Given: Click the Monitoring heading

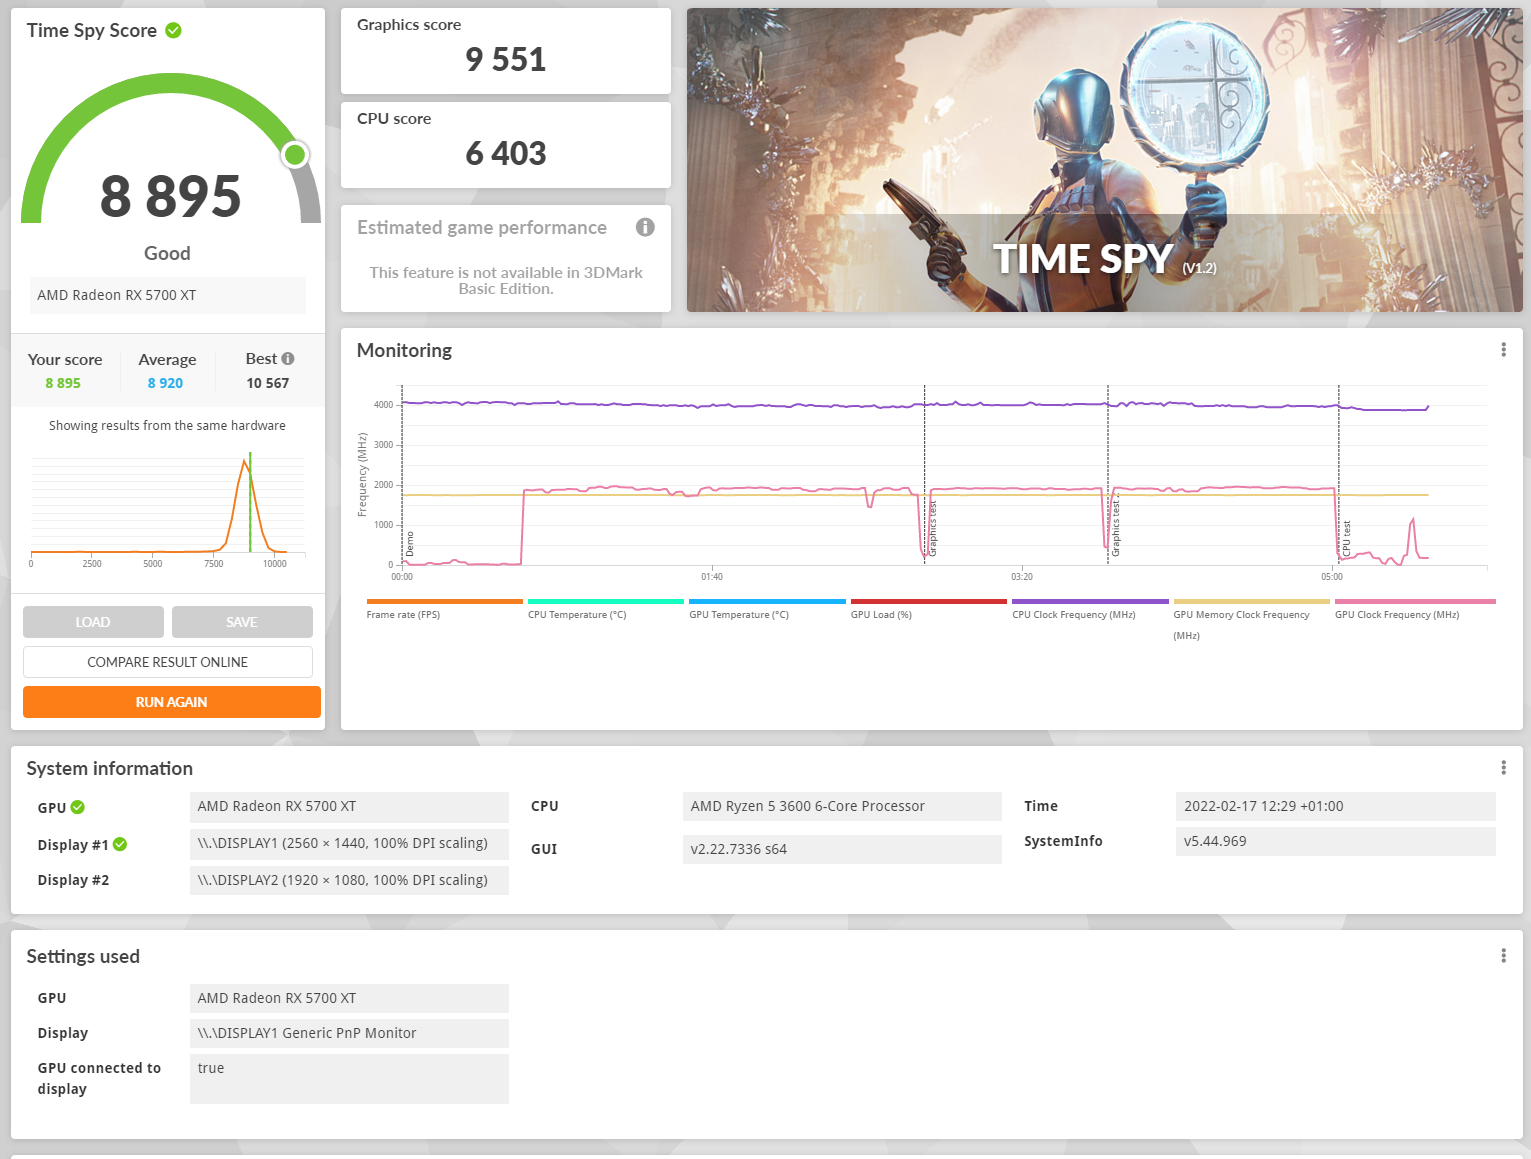Looking at the screenshot, I should click(404, 350).
